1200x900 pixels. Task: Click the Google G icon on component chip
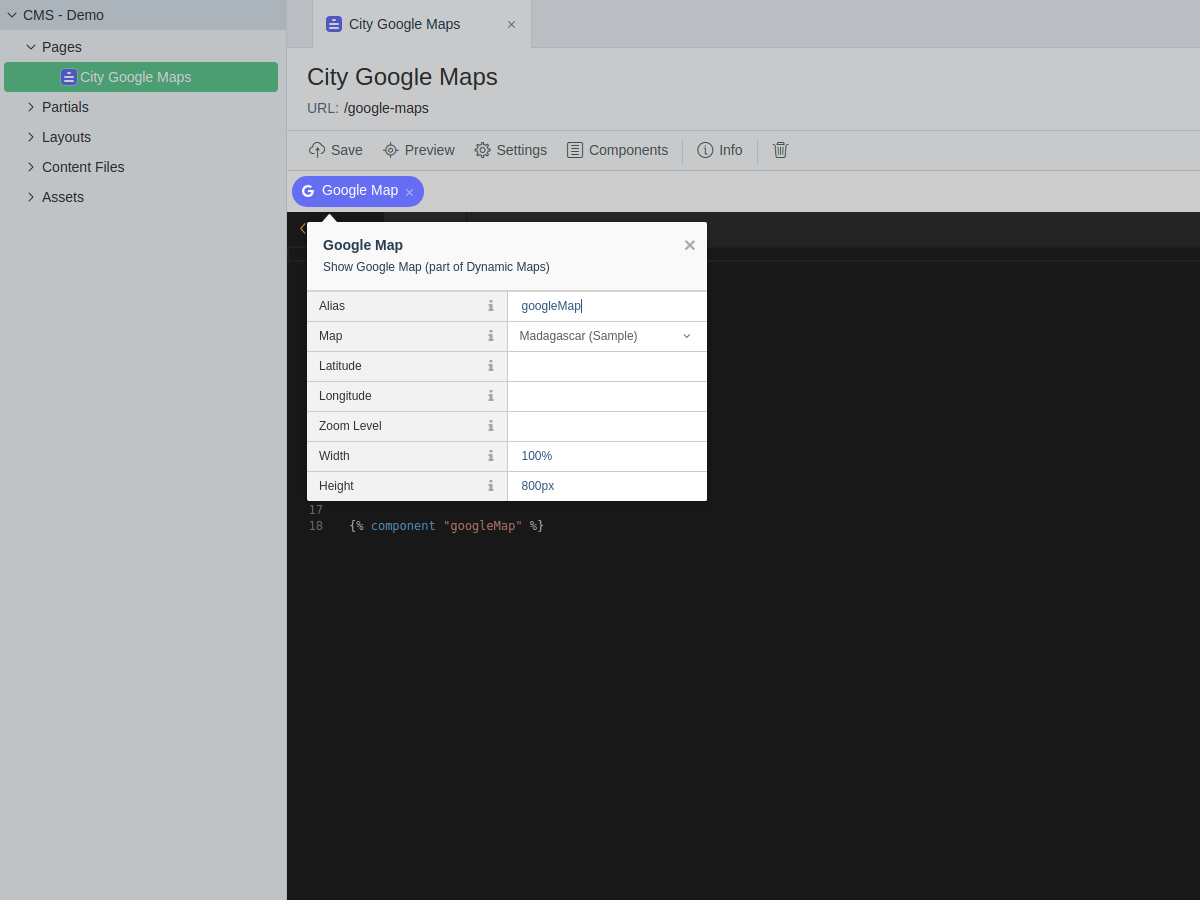pos(308,191)
